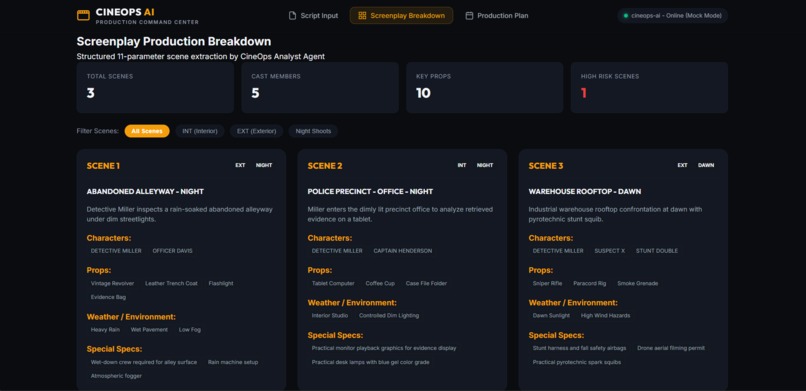Filter scenes by INT (Interior)
Image resolution: width=806 pixels, height=391 pixels.
pyautogui.click(x=200, y=131)
